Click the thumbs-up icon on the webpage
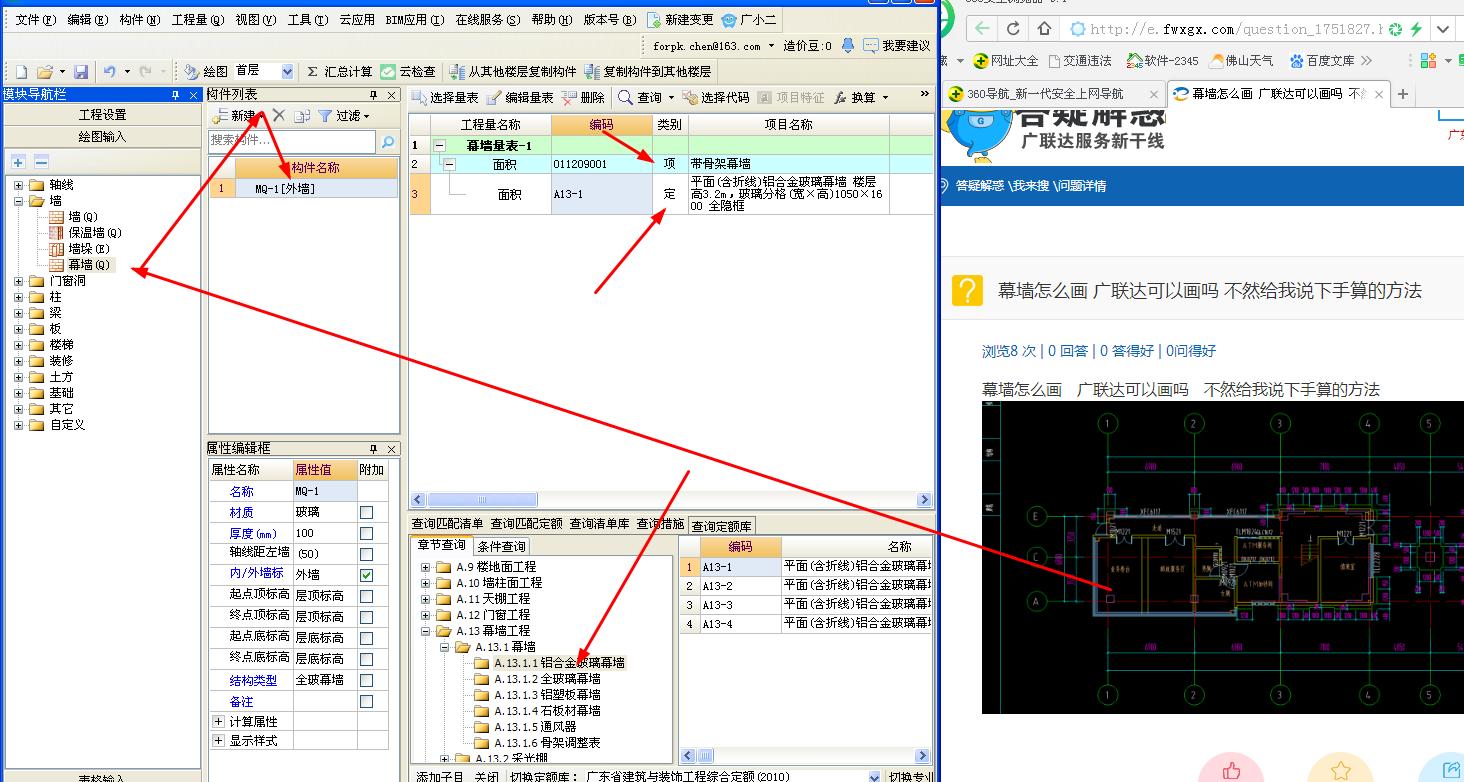 coord(1231,769)
